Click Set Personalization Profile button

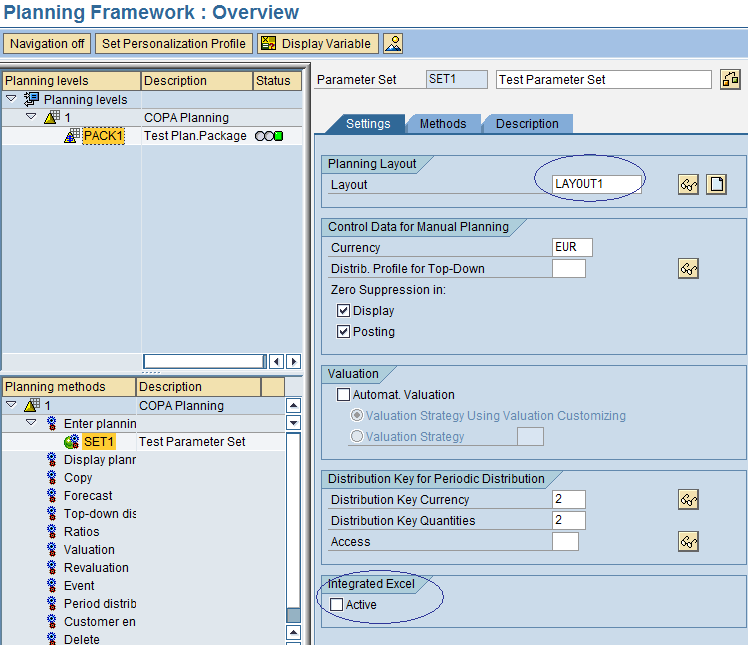point(174,43)
